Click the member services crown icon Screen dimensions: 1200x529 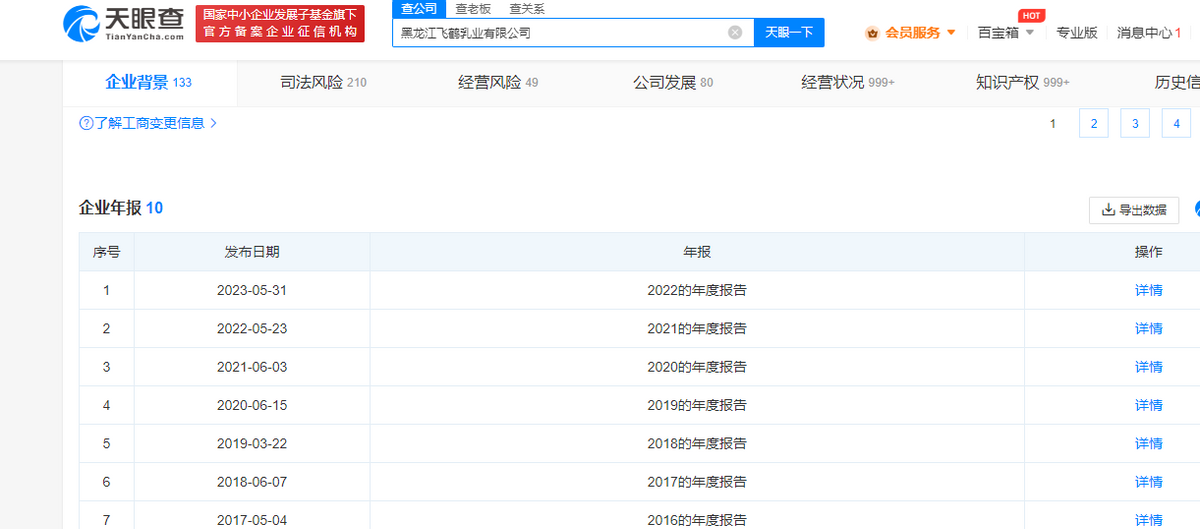coord(873,33)
